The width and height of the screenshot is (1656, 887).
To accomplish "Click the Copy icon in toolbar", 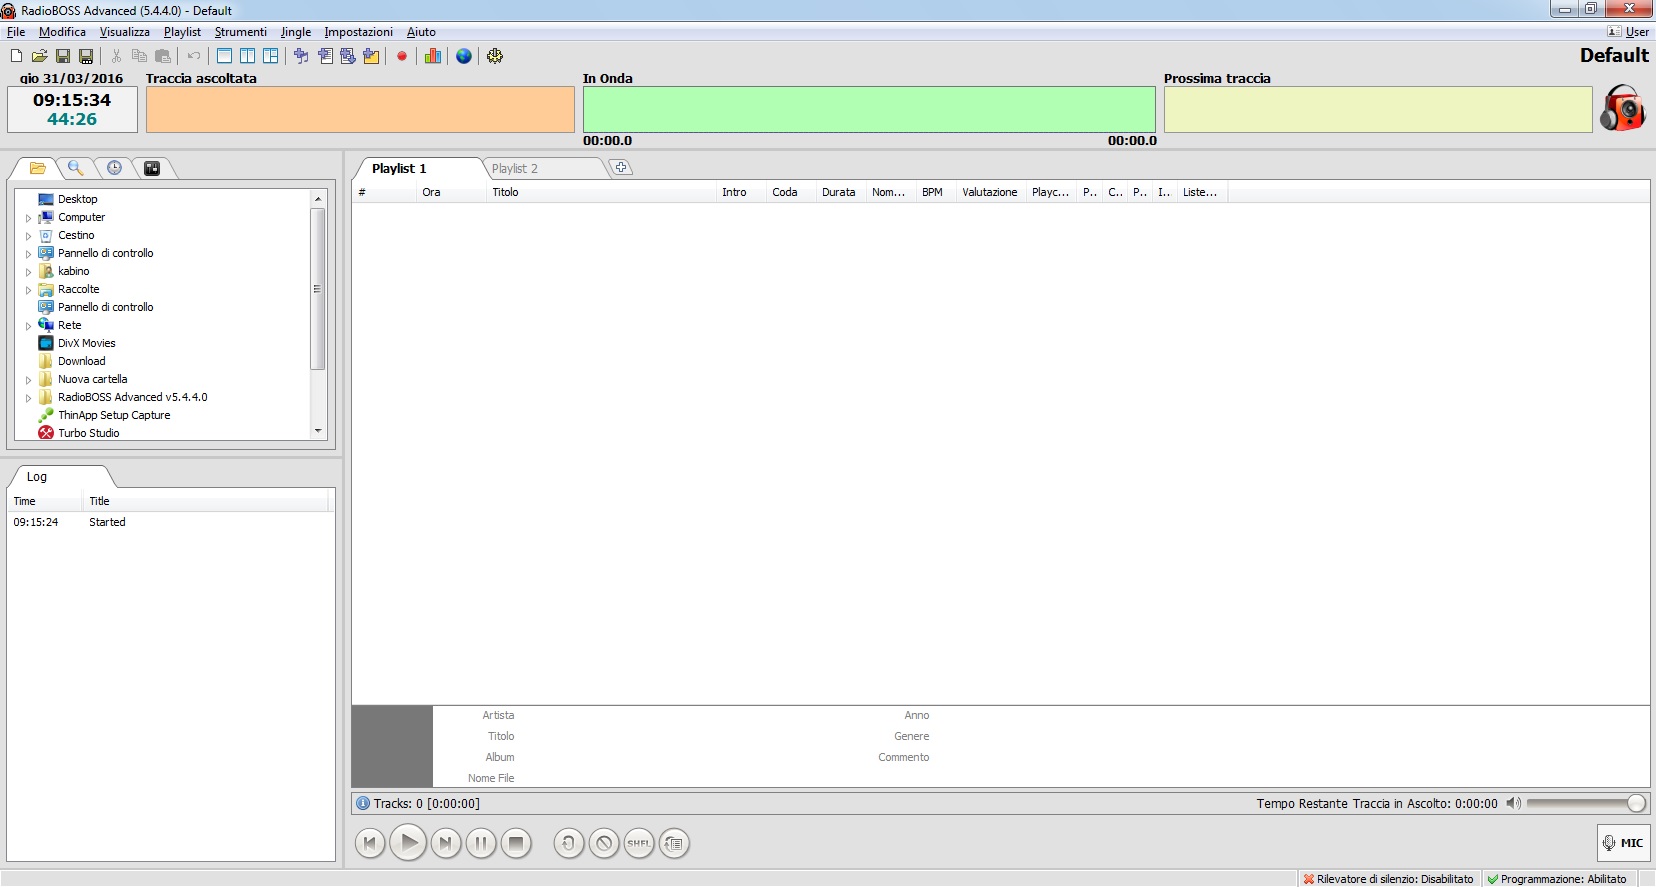I will tap(139, 56).
